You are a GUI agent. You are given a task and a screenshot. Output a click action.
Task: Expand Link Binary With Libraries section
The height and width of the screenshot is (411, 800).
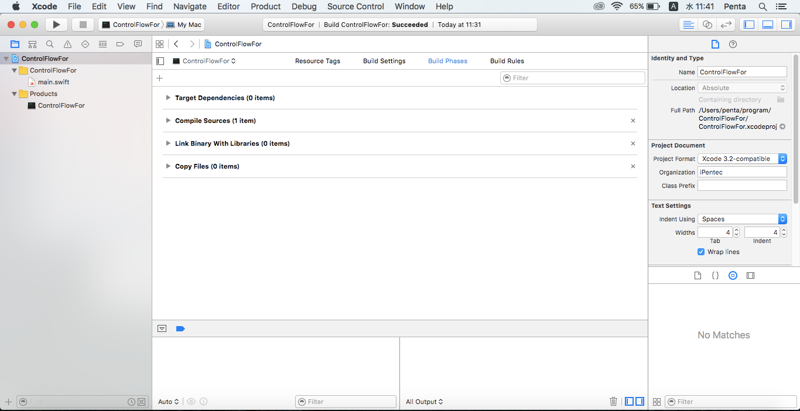click(x=168, y=143)
